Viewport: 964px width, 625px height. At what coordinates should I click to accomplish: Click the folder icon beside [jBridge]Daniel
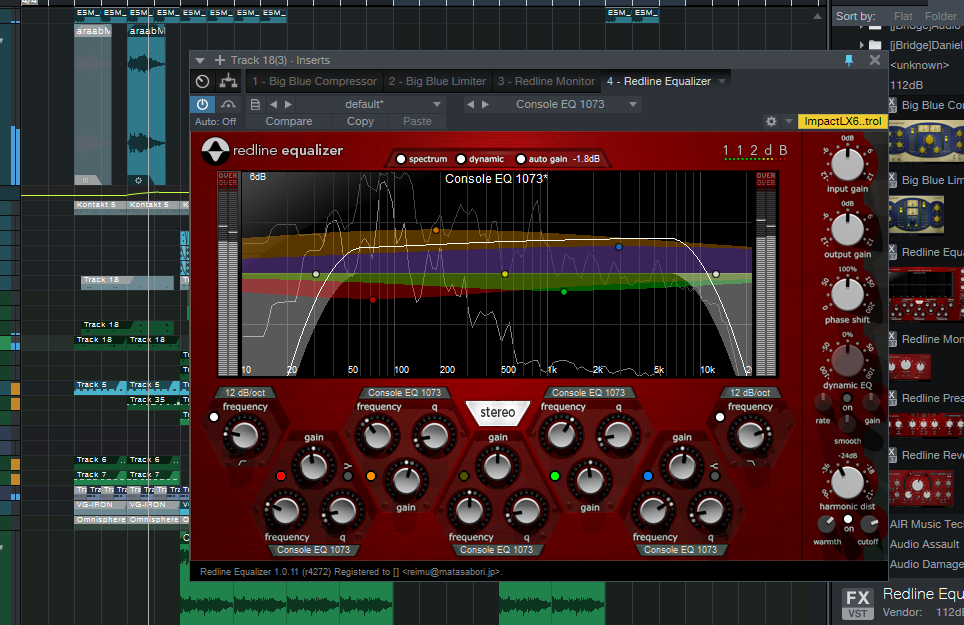pyautogui.click(x=875, y=45)
